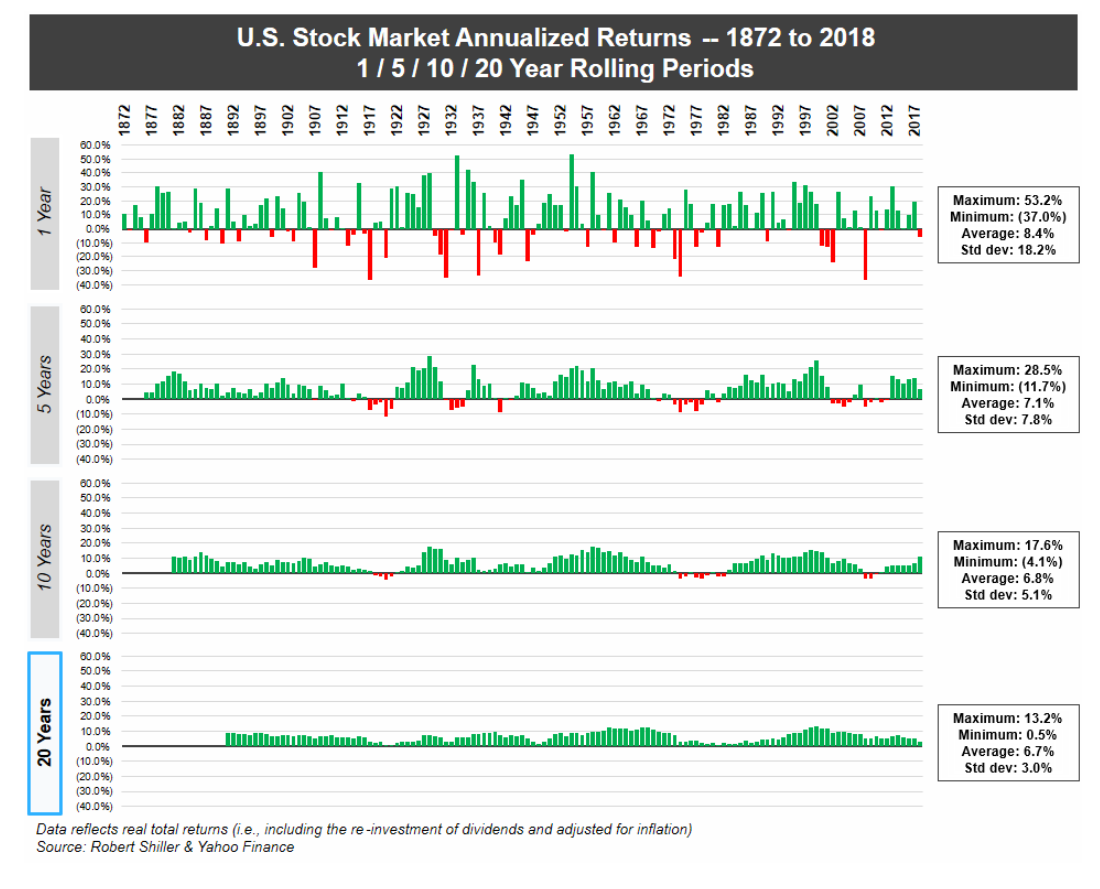Click the 0.0% axis label in 5 Years chart
Image resolution: width=1100 pixels, height=889 pixels.
[96, 400]
